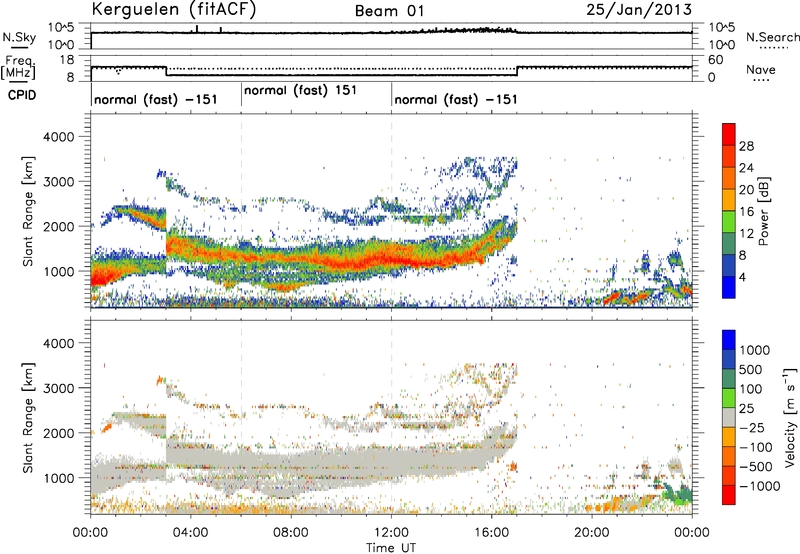The height and width of the screenshot is (554, 800).
Task: Click the blue bottom of the power colorbar
Action: tap(729, 287)
